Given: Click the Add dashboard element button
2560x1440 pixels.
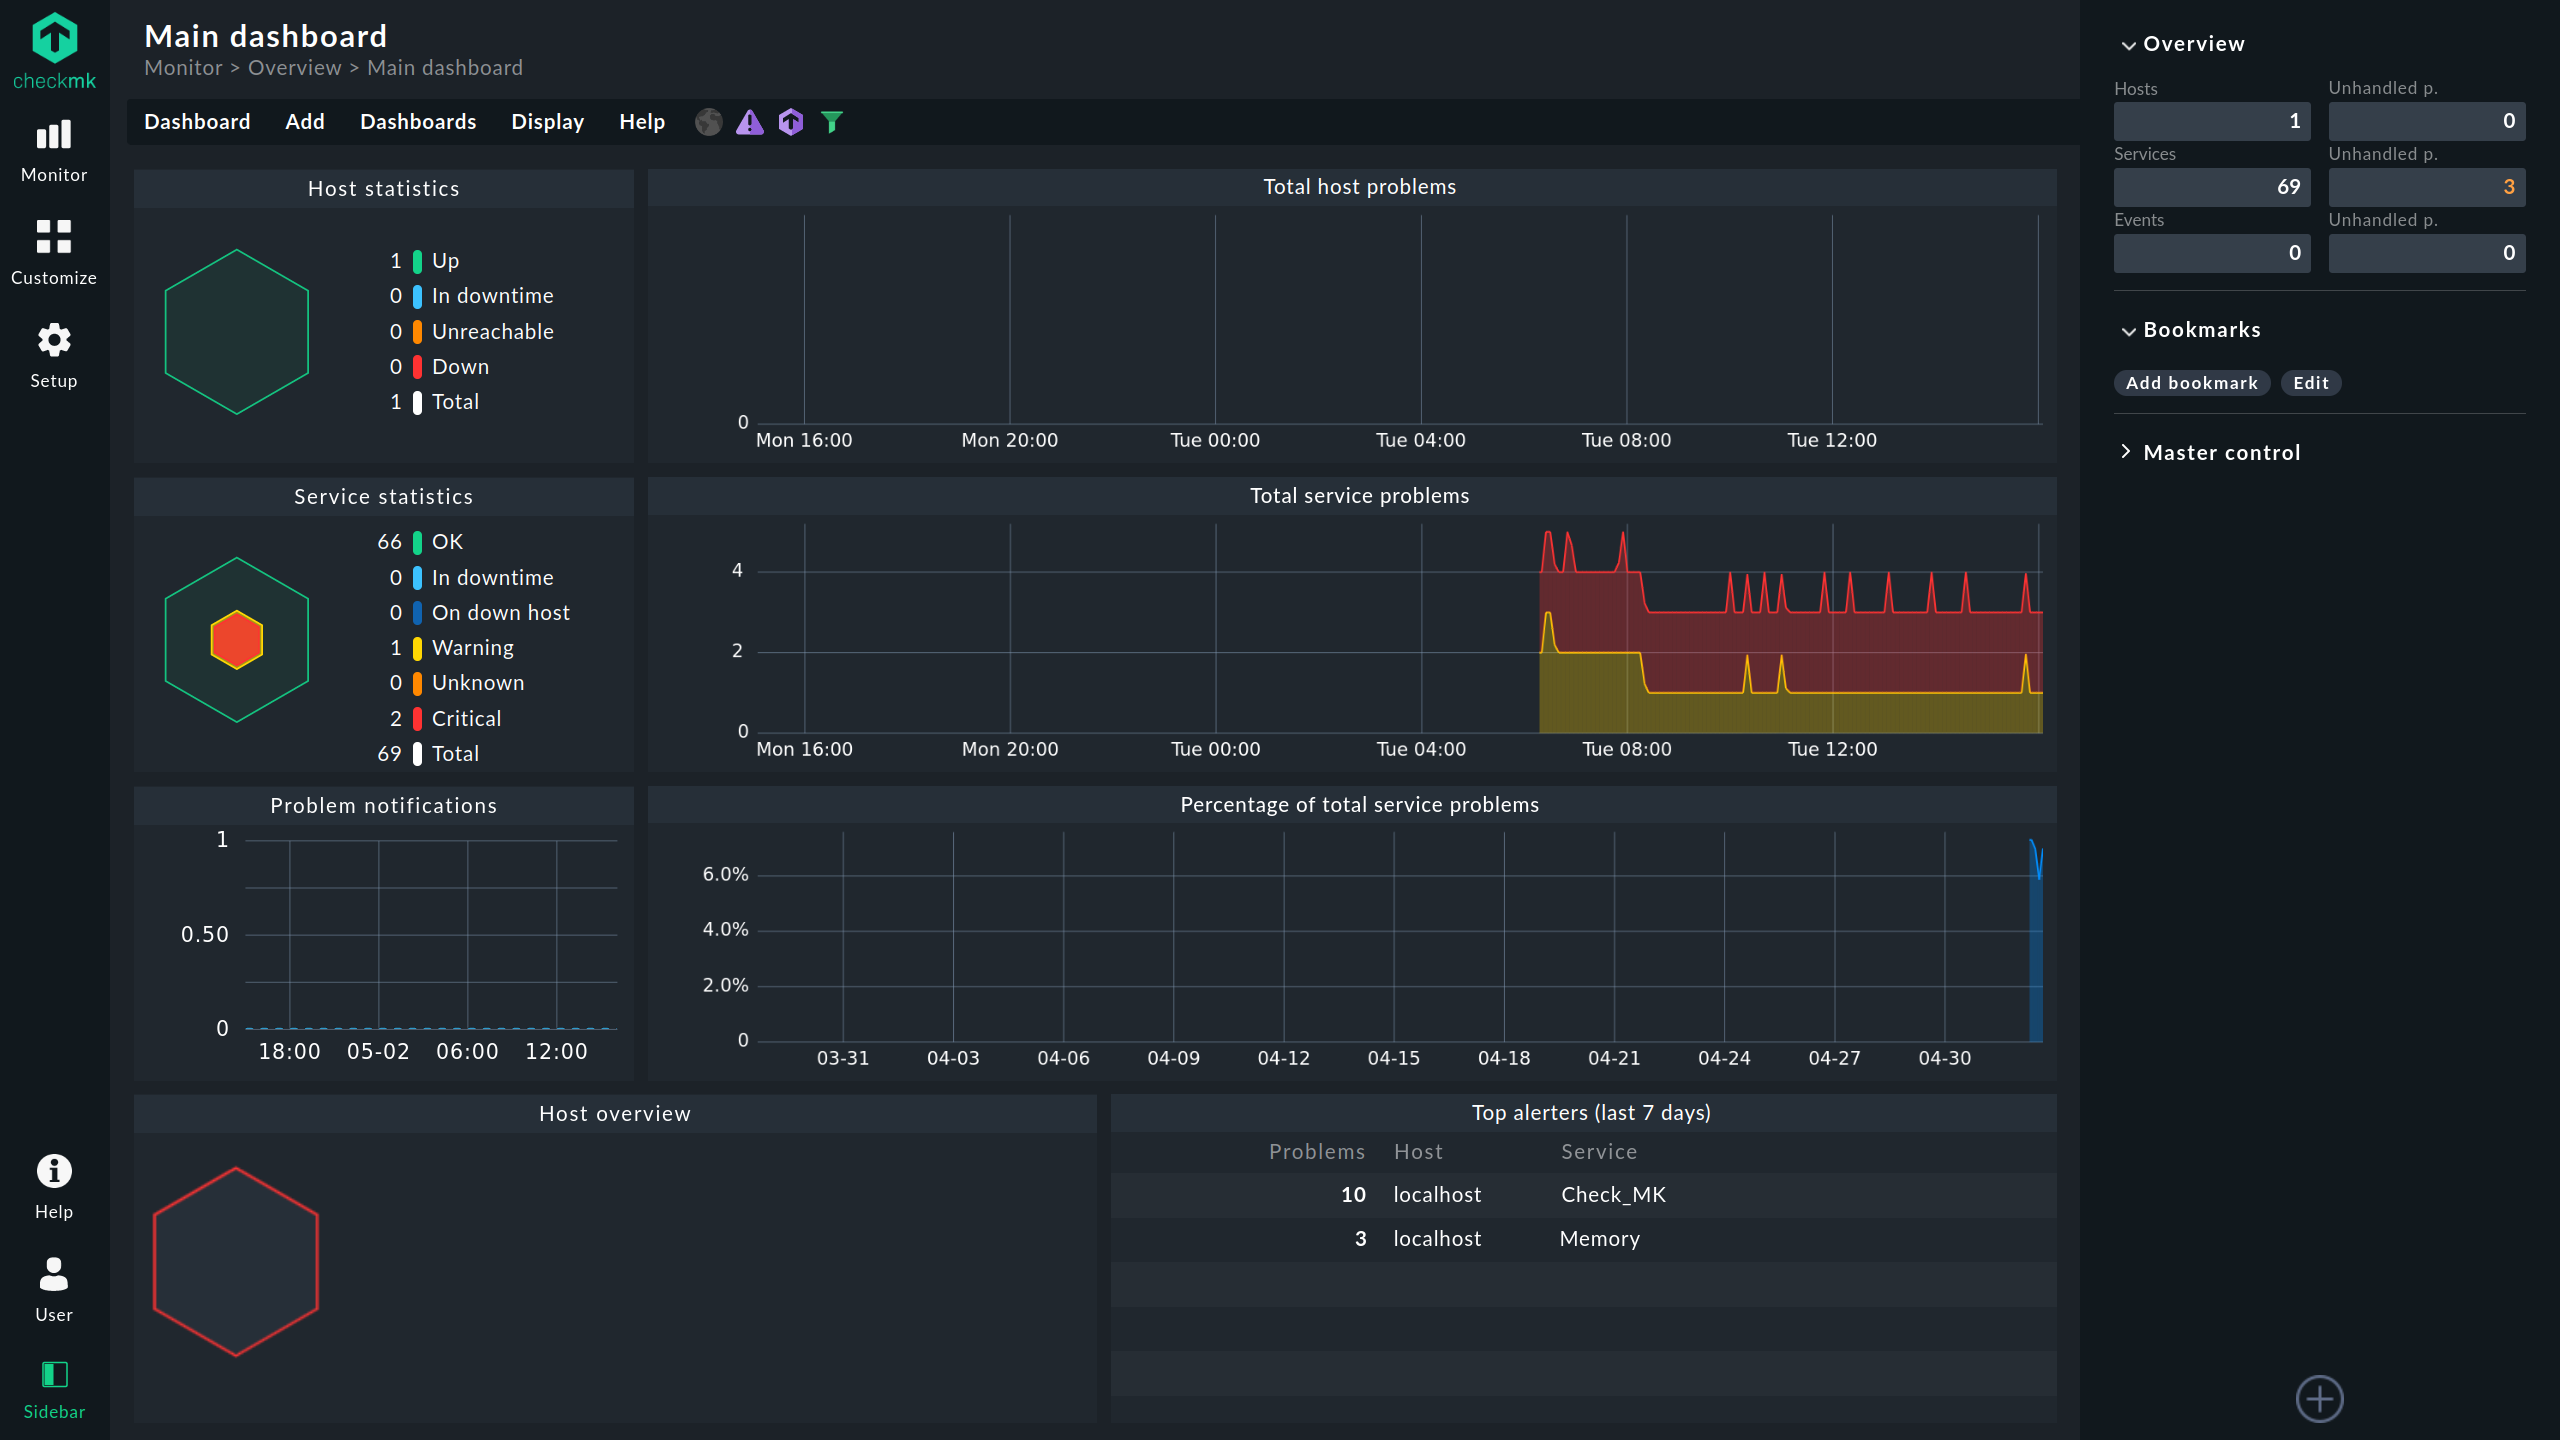Looking at the screenshot, I should 2319,1398.
